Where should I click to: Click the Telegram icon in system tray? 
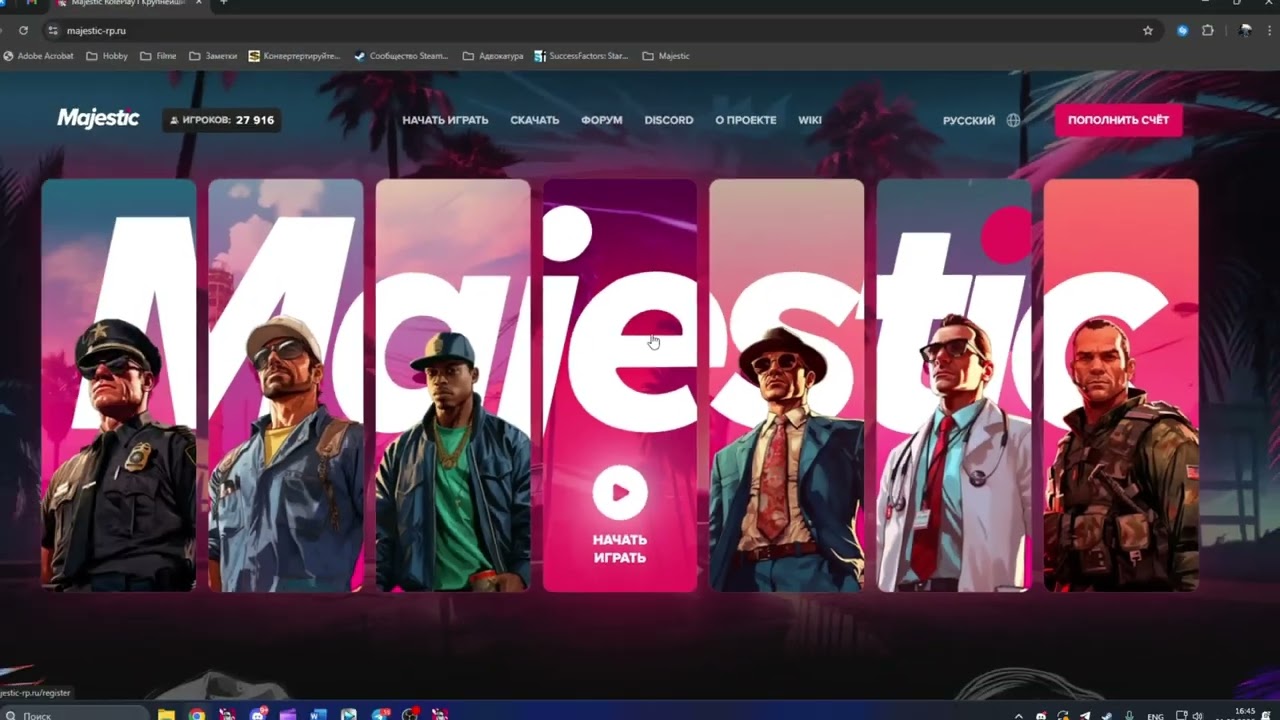pyautogui.click(x=1085, y=716)
